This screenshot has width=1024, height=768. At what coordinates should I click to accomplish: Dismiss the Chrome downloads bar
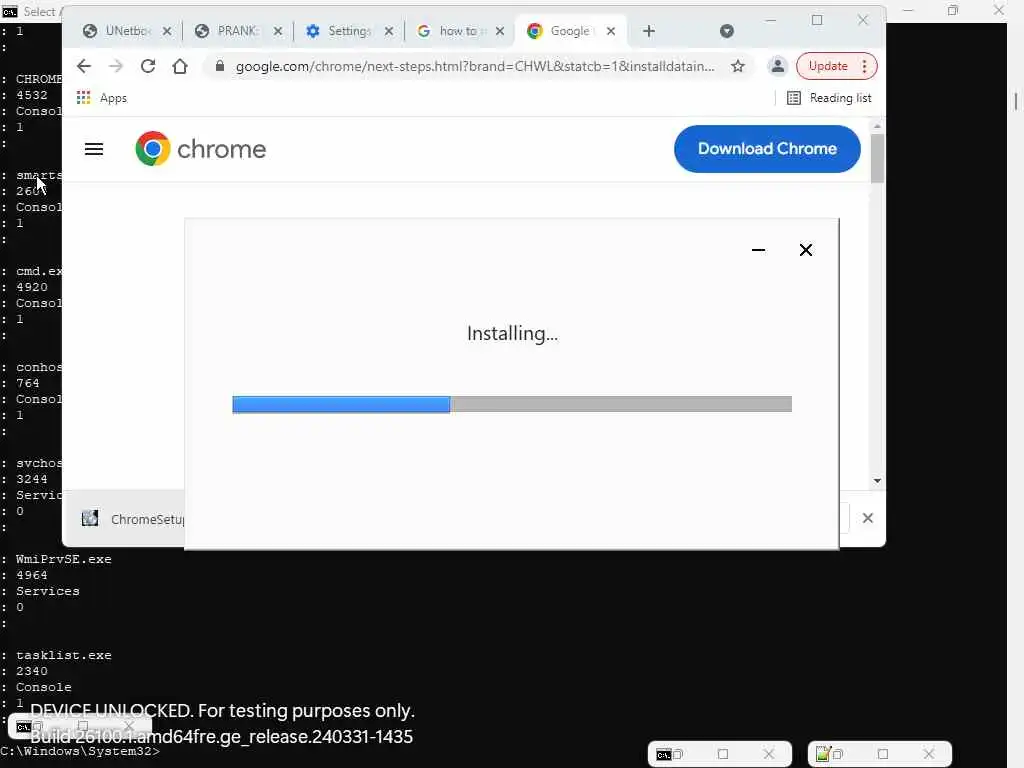coord(868,518)
